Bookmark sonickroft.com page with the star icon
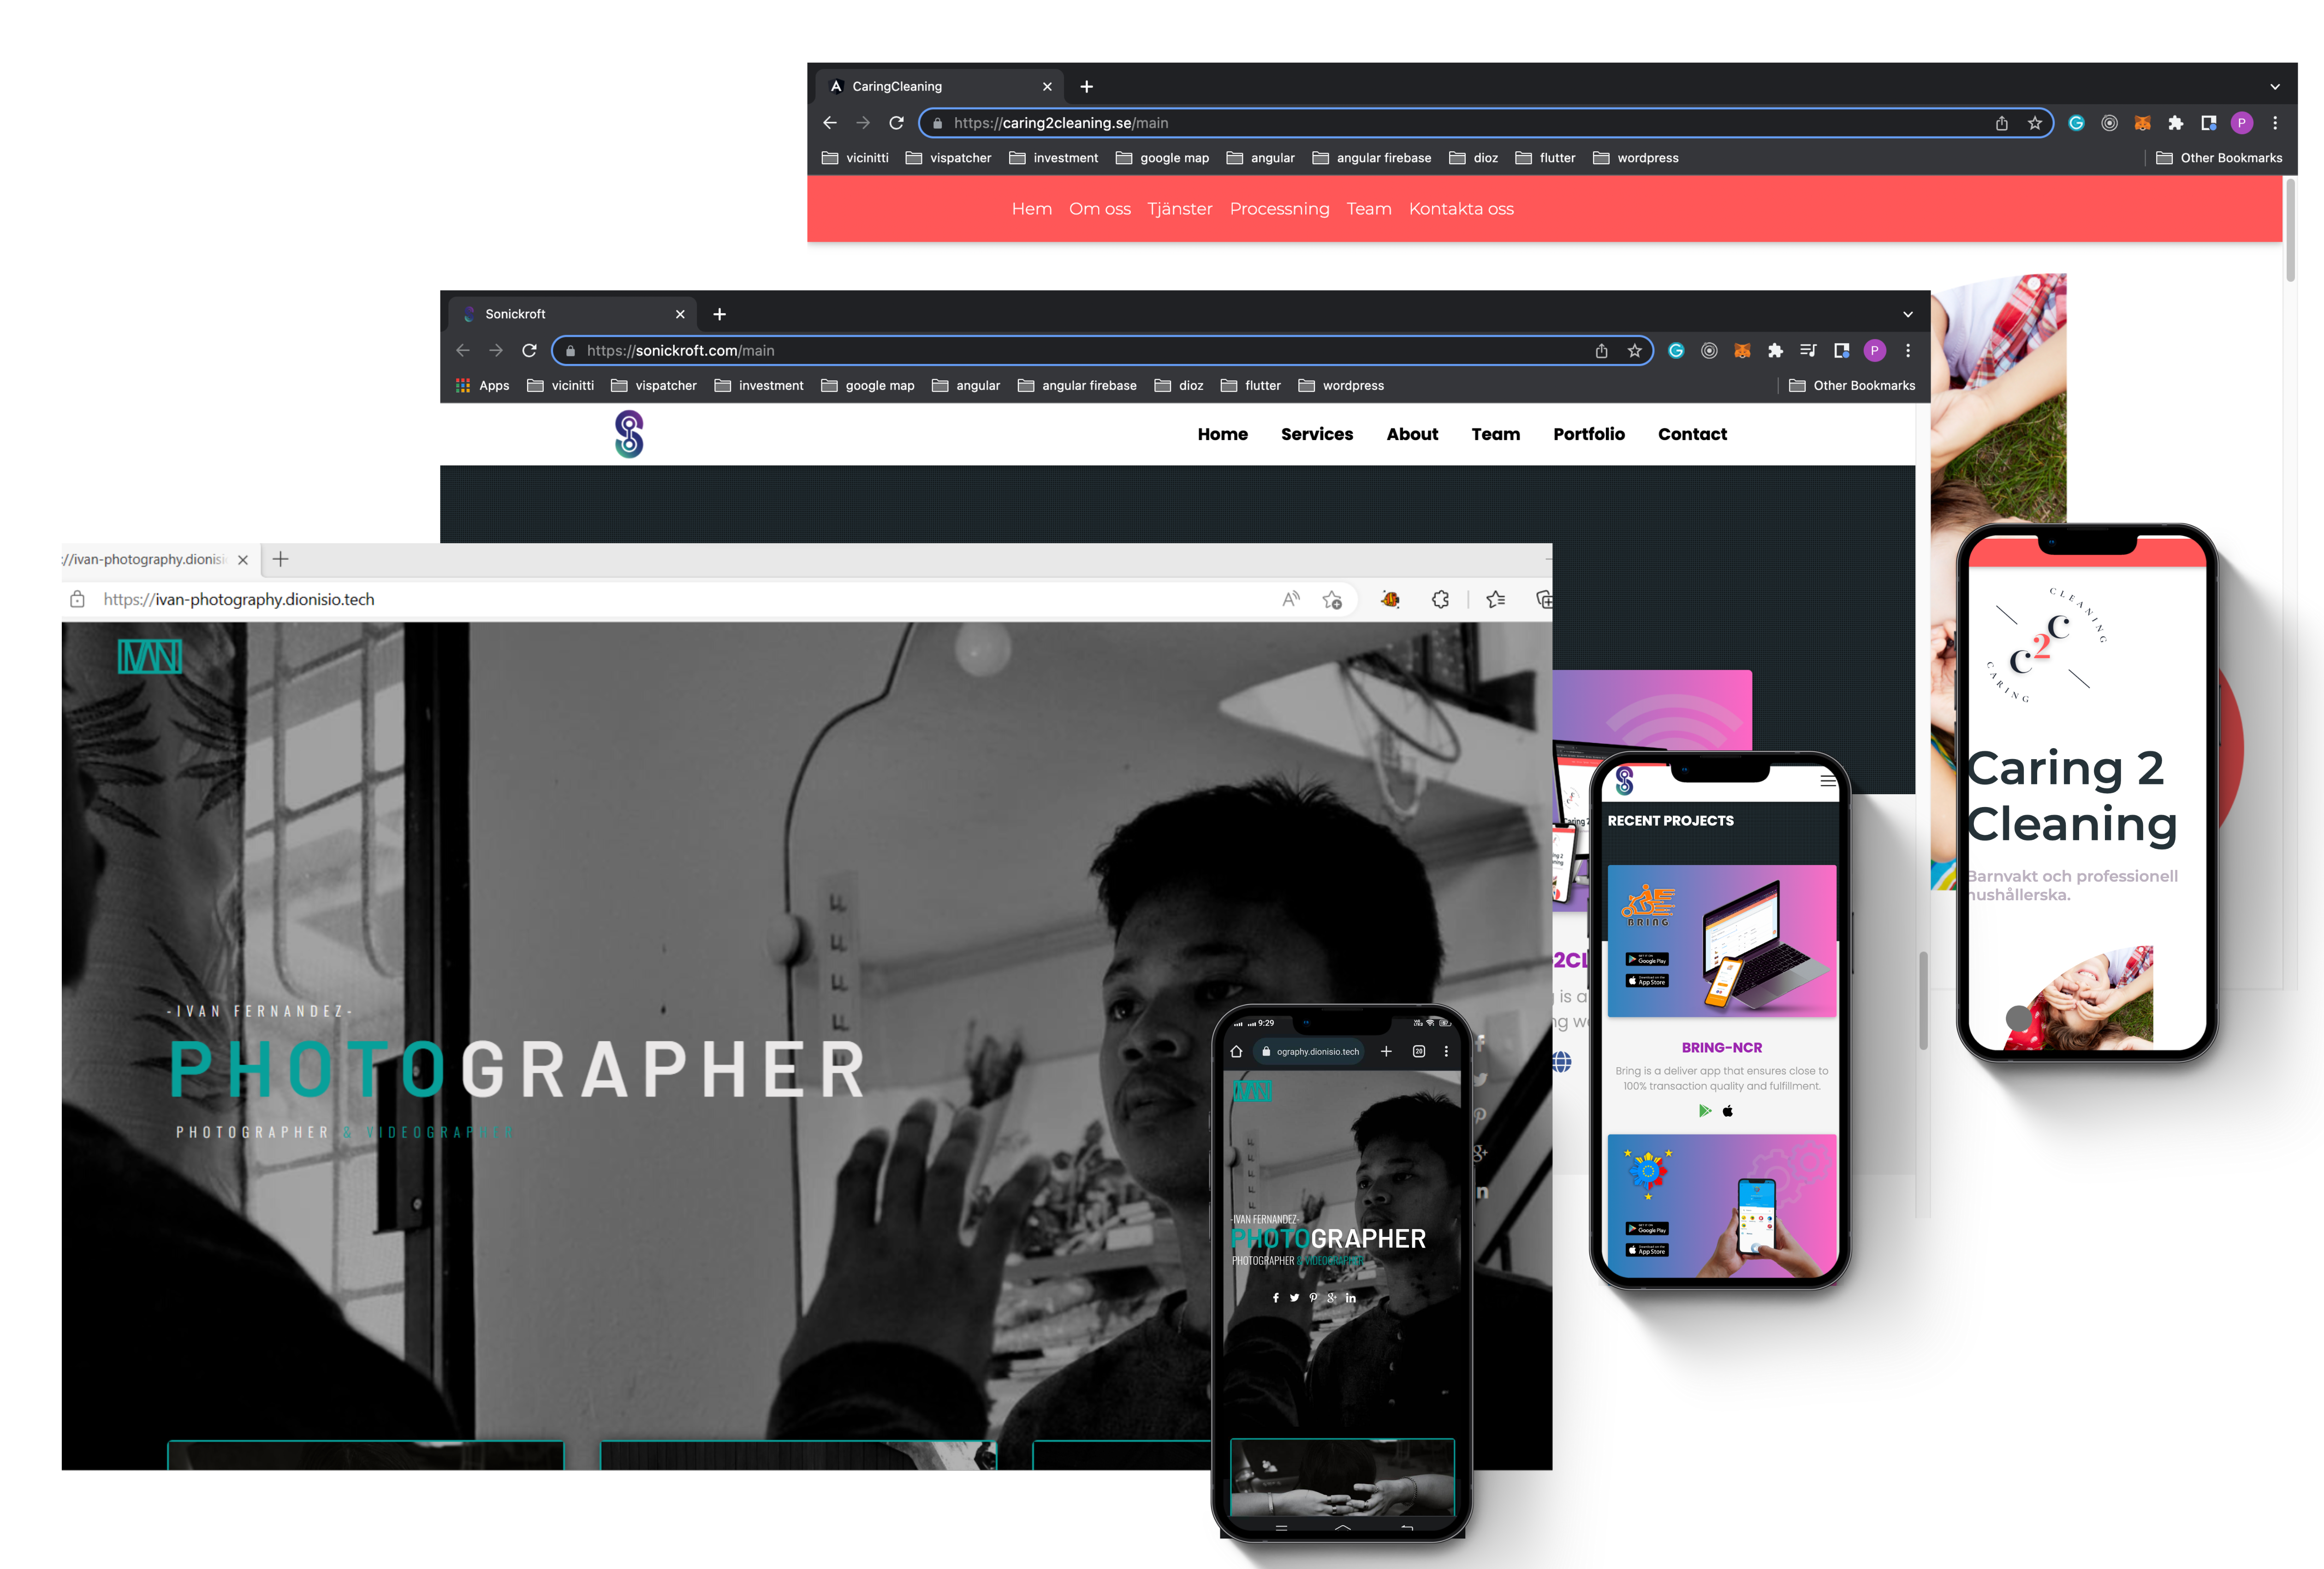 point(1634,351)
